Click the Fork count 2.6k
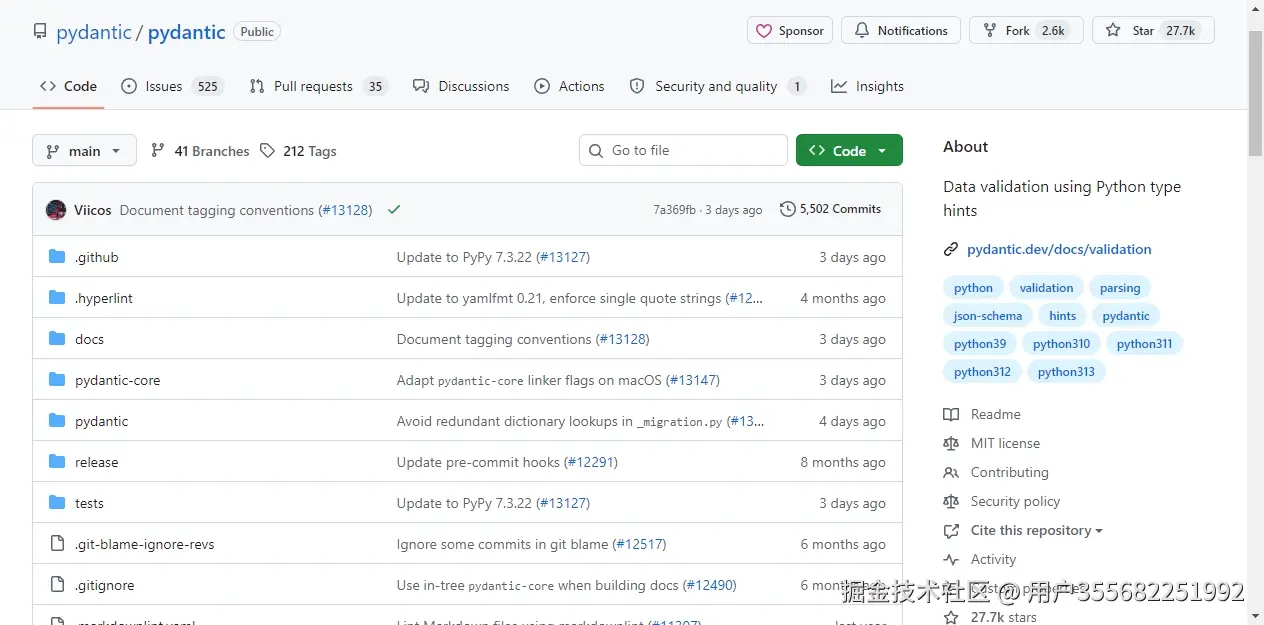The width and height of the screenshot is (1264, 625). [x=1053, y=31]
